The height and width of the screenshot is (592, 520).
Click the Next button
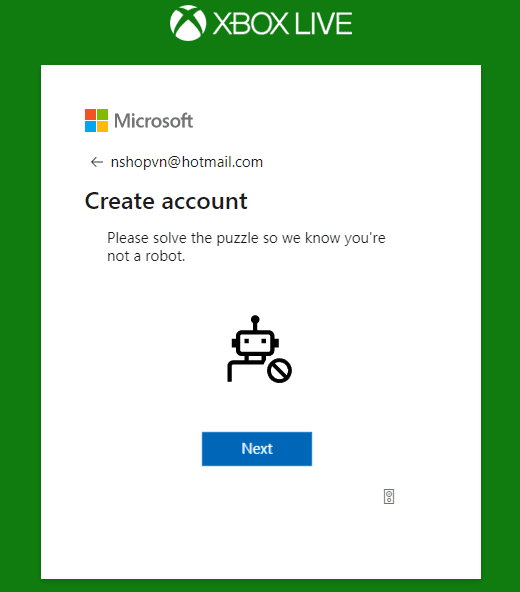(x=257, y=449)
